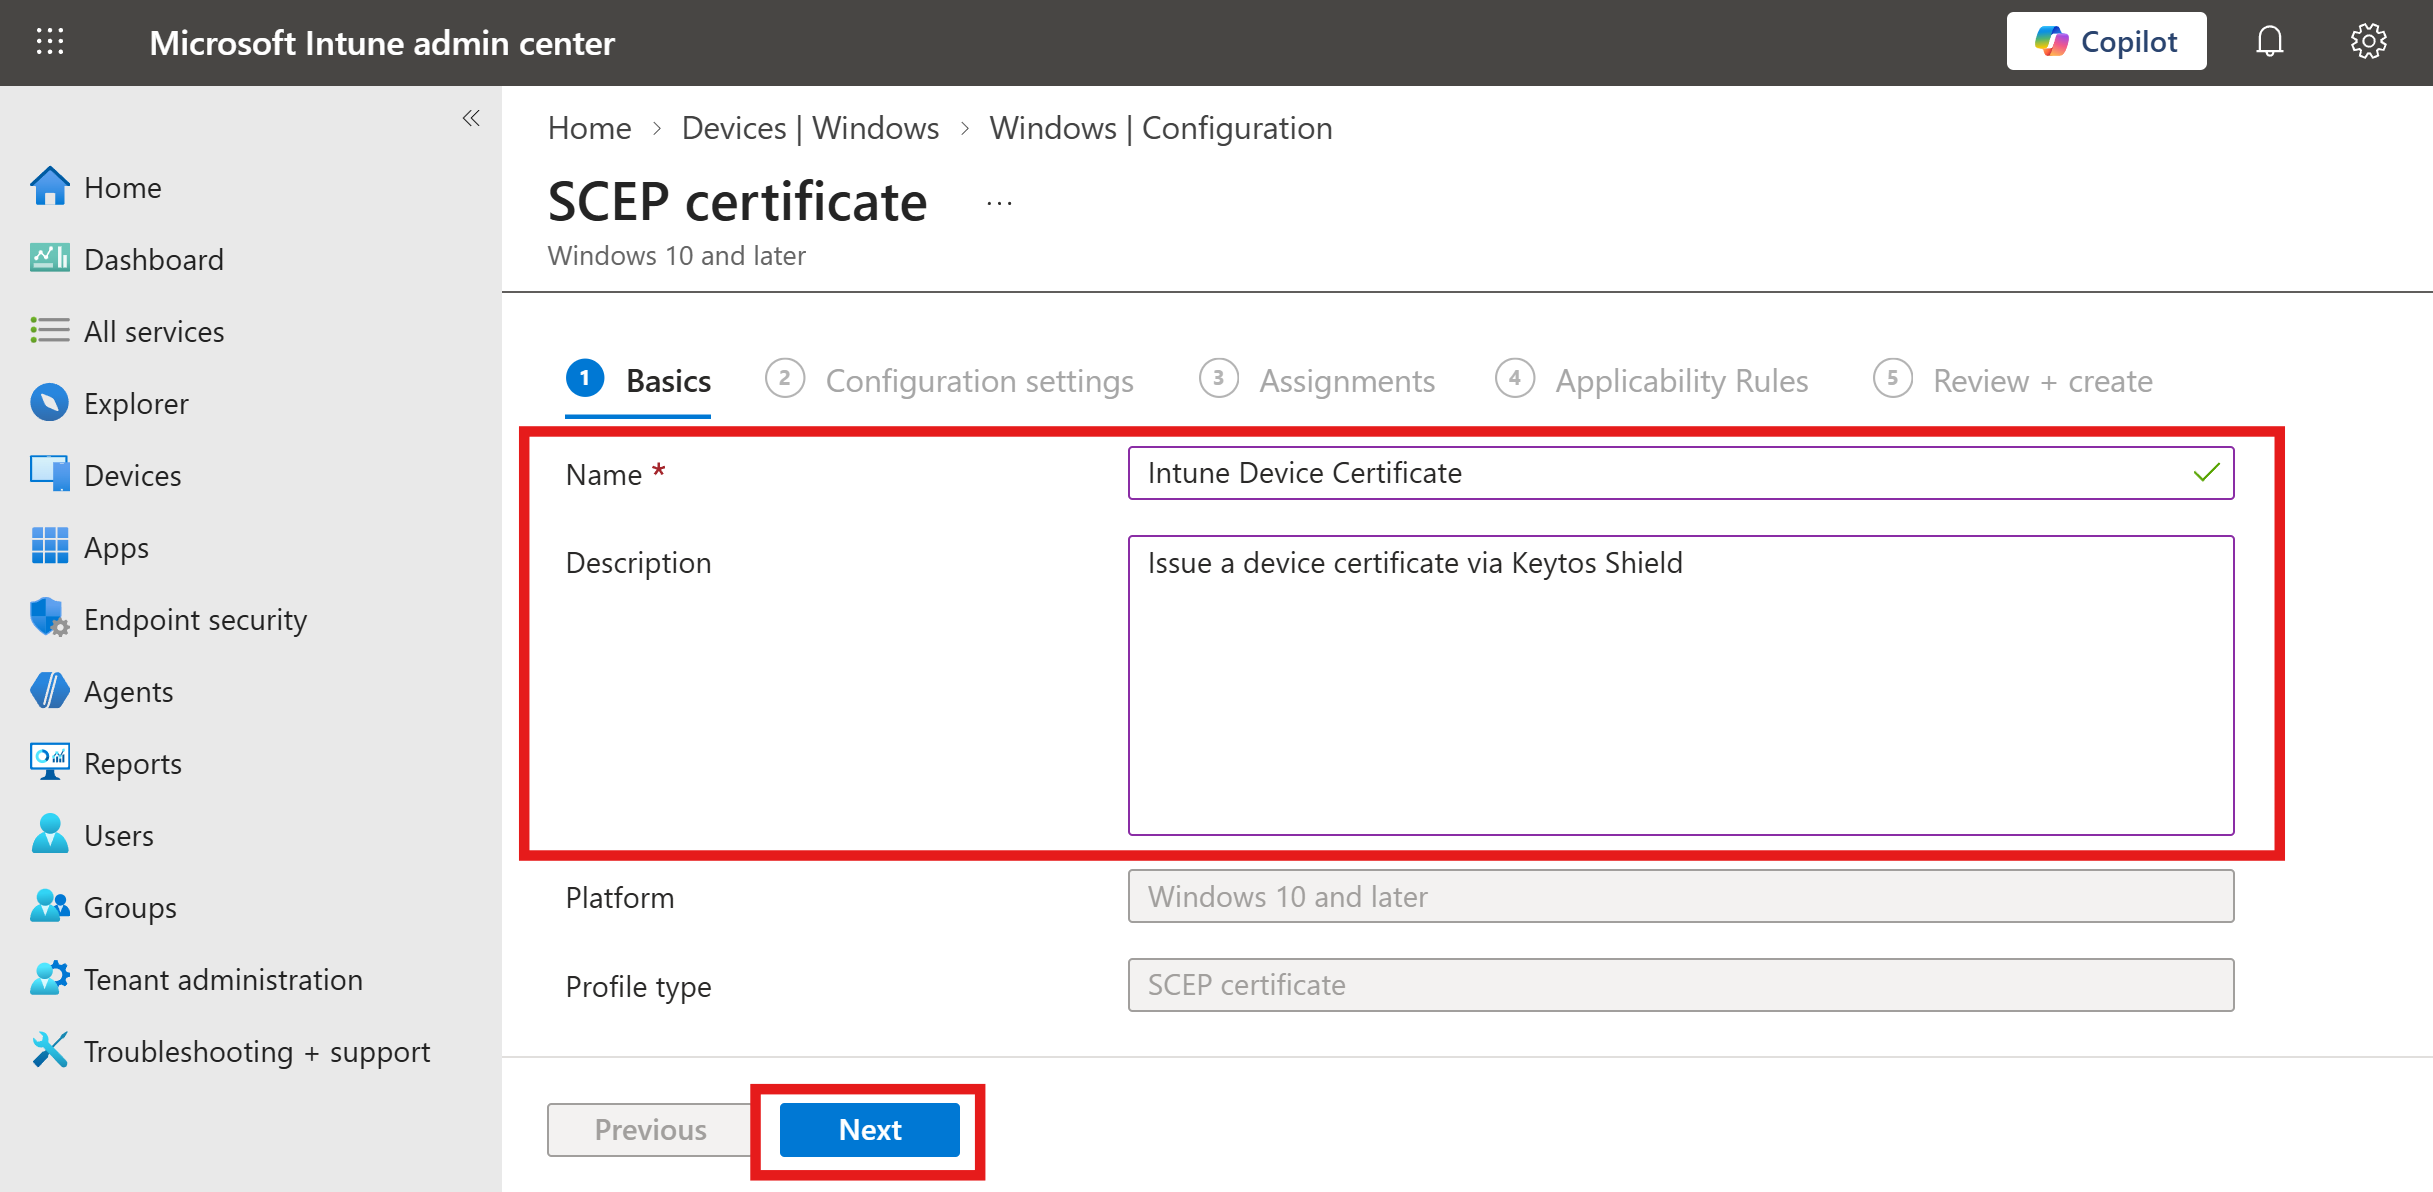This screenshot has width=2433, height=1192.
Task: Select the Review + create step tab
Action: point(2013,381)
